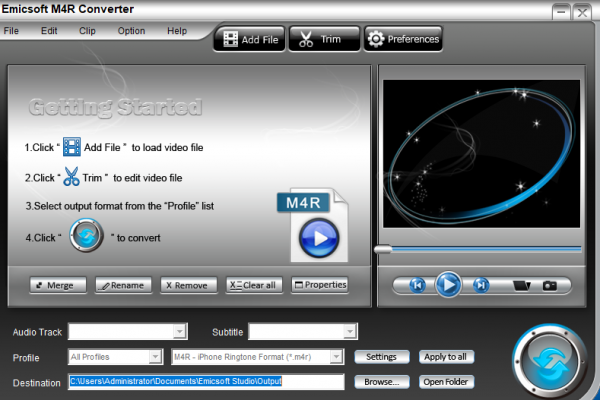Viewport: 600px width, 400px height.
Task: Click Apply to all button
Action: click(446, 357)
